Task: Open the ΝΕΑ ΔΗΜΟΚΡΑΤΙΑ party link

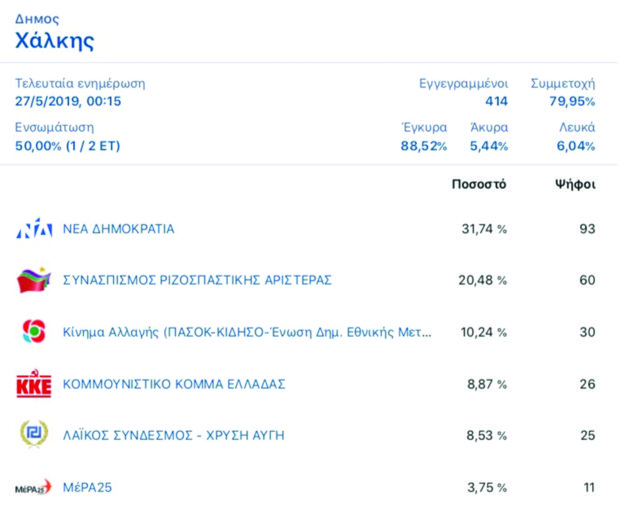Action: (x=118, y=229)
